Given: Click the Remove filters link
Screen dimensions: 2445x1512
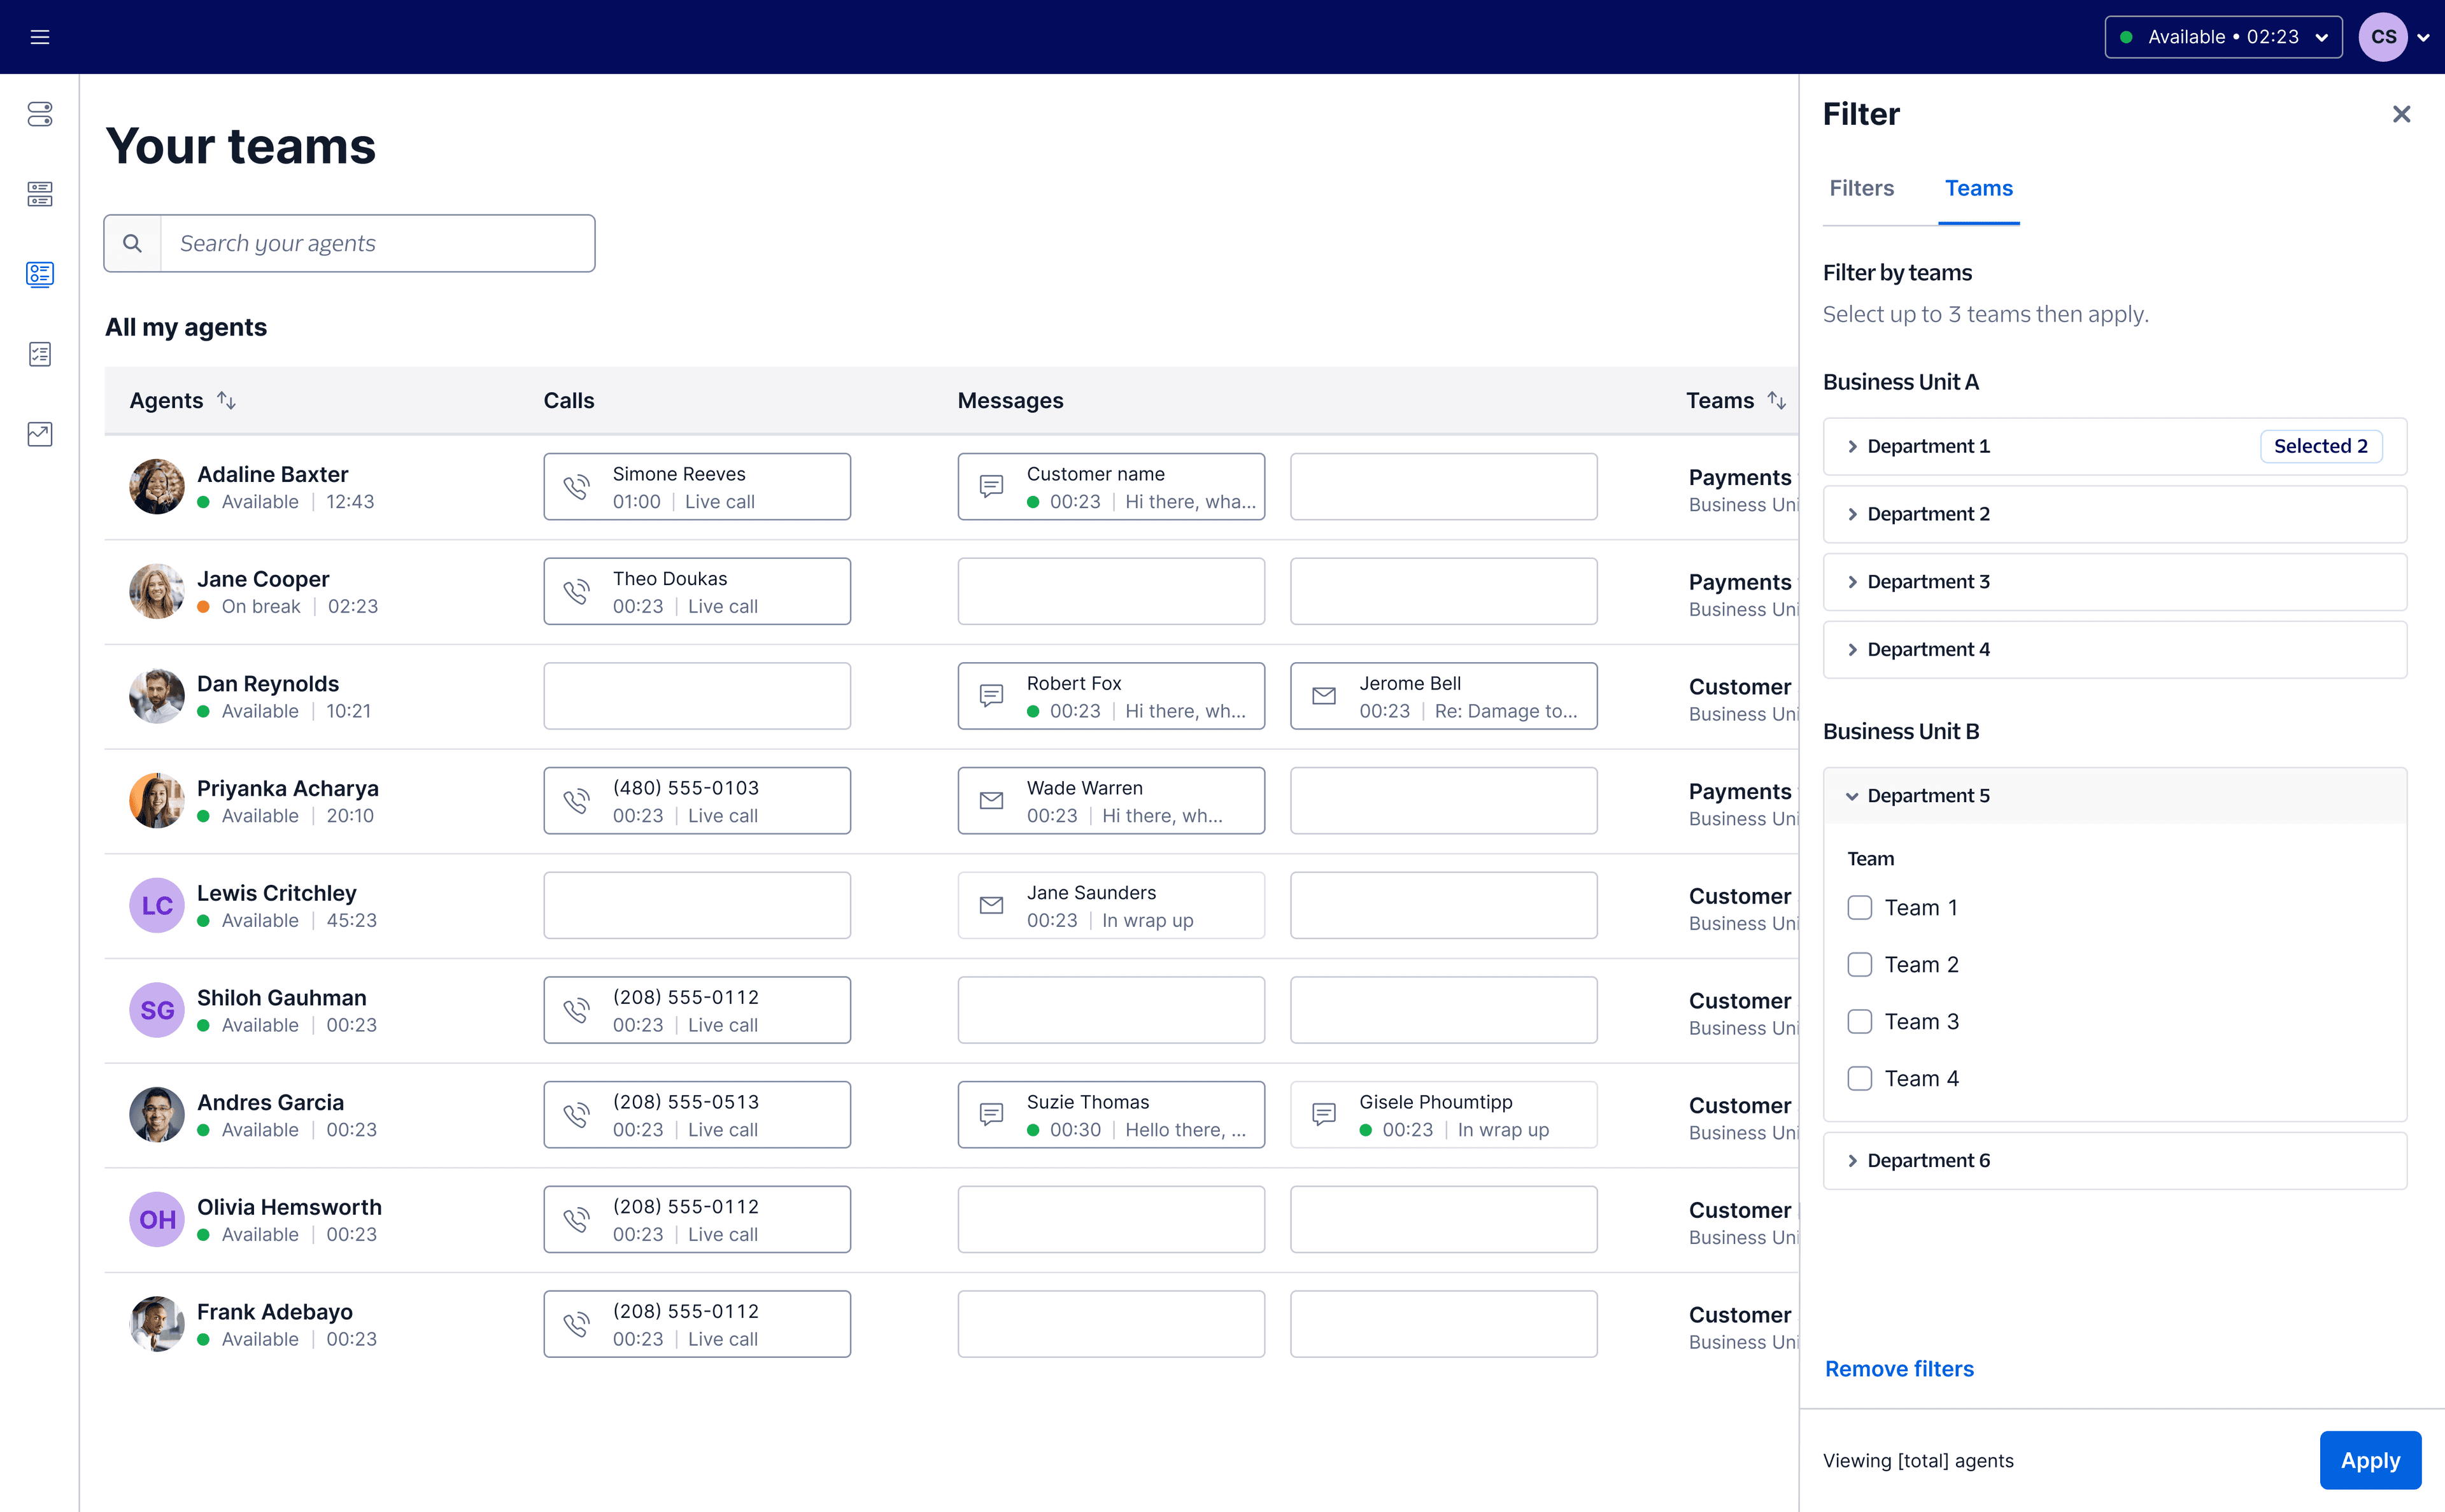Looking at the screenshot, I should click(1899, 1369).
